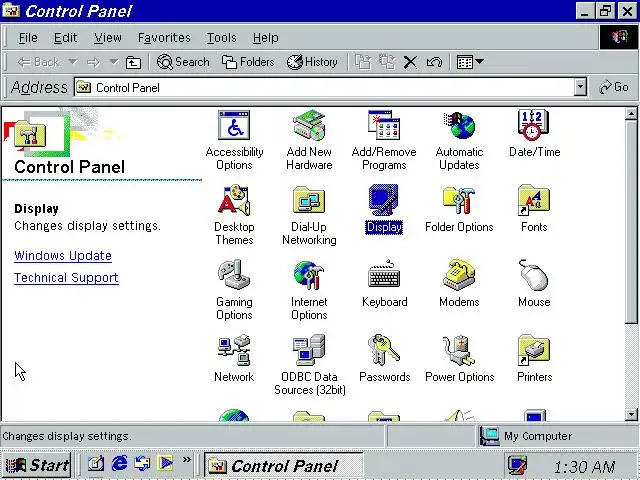Open Internet Options icon
Image resolution: width=640 pixels, height=480 pixels.
[x=309, y=290]
